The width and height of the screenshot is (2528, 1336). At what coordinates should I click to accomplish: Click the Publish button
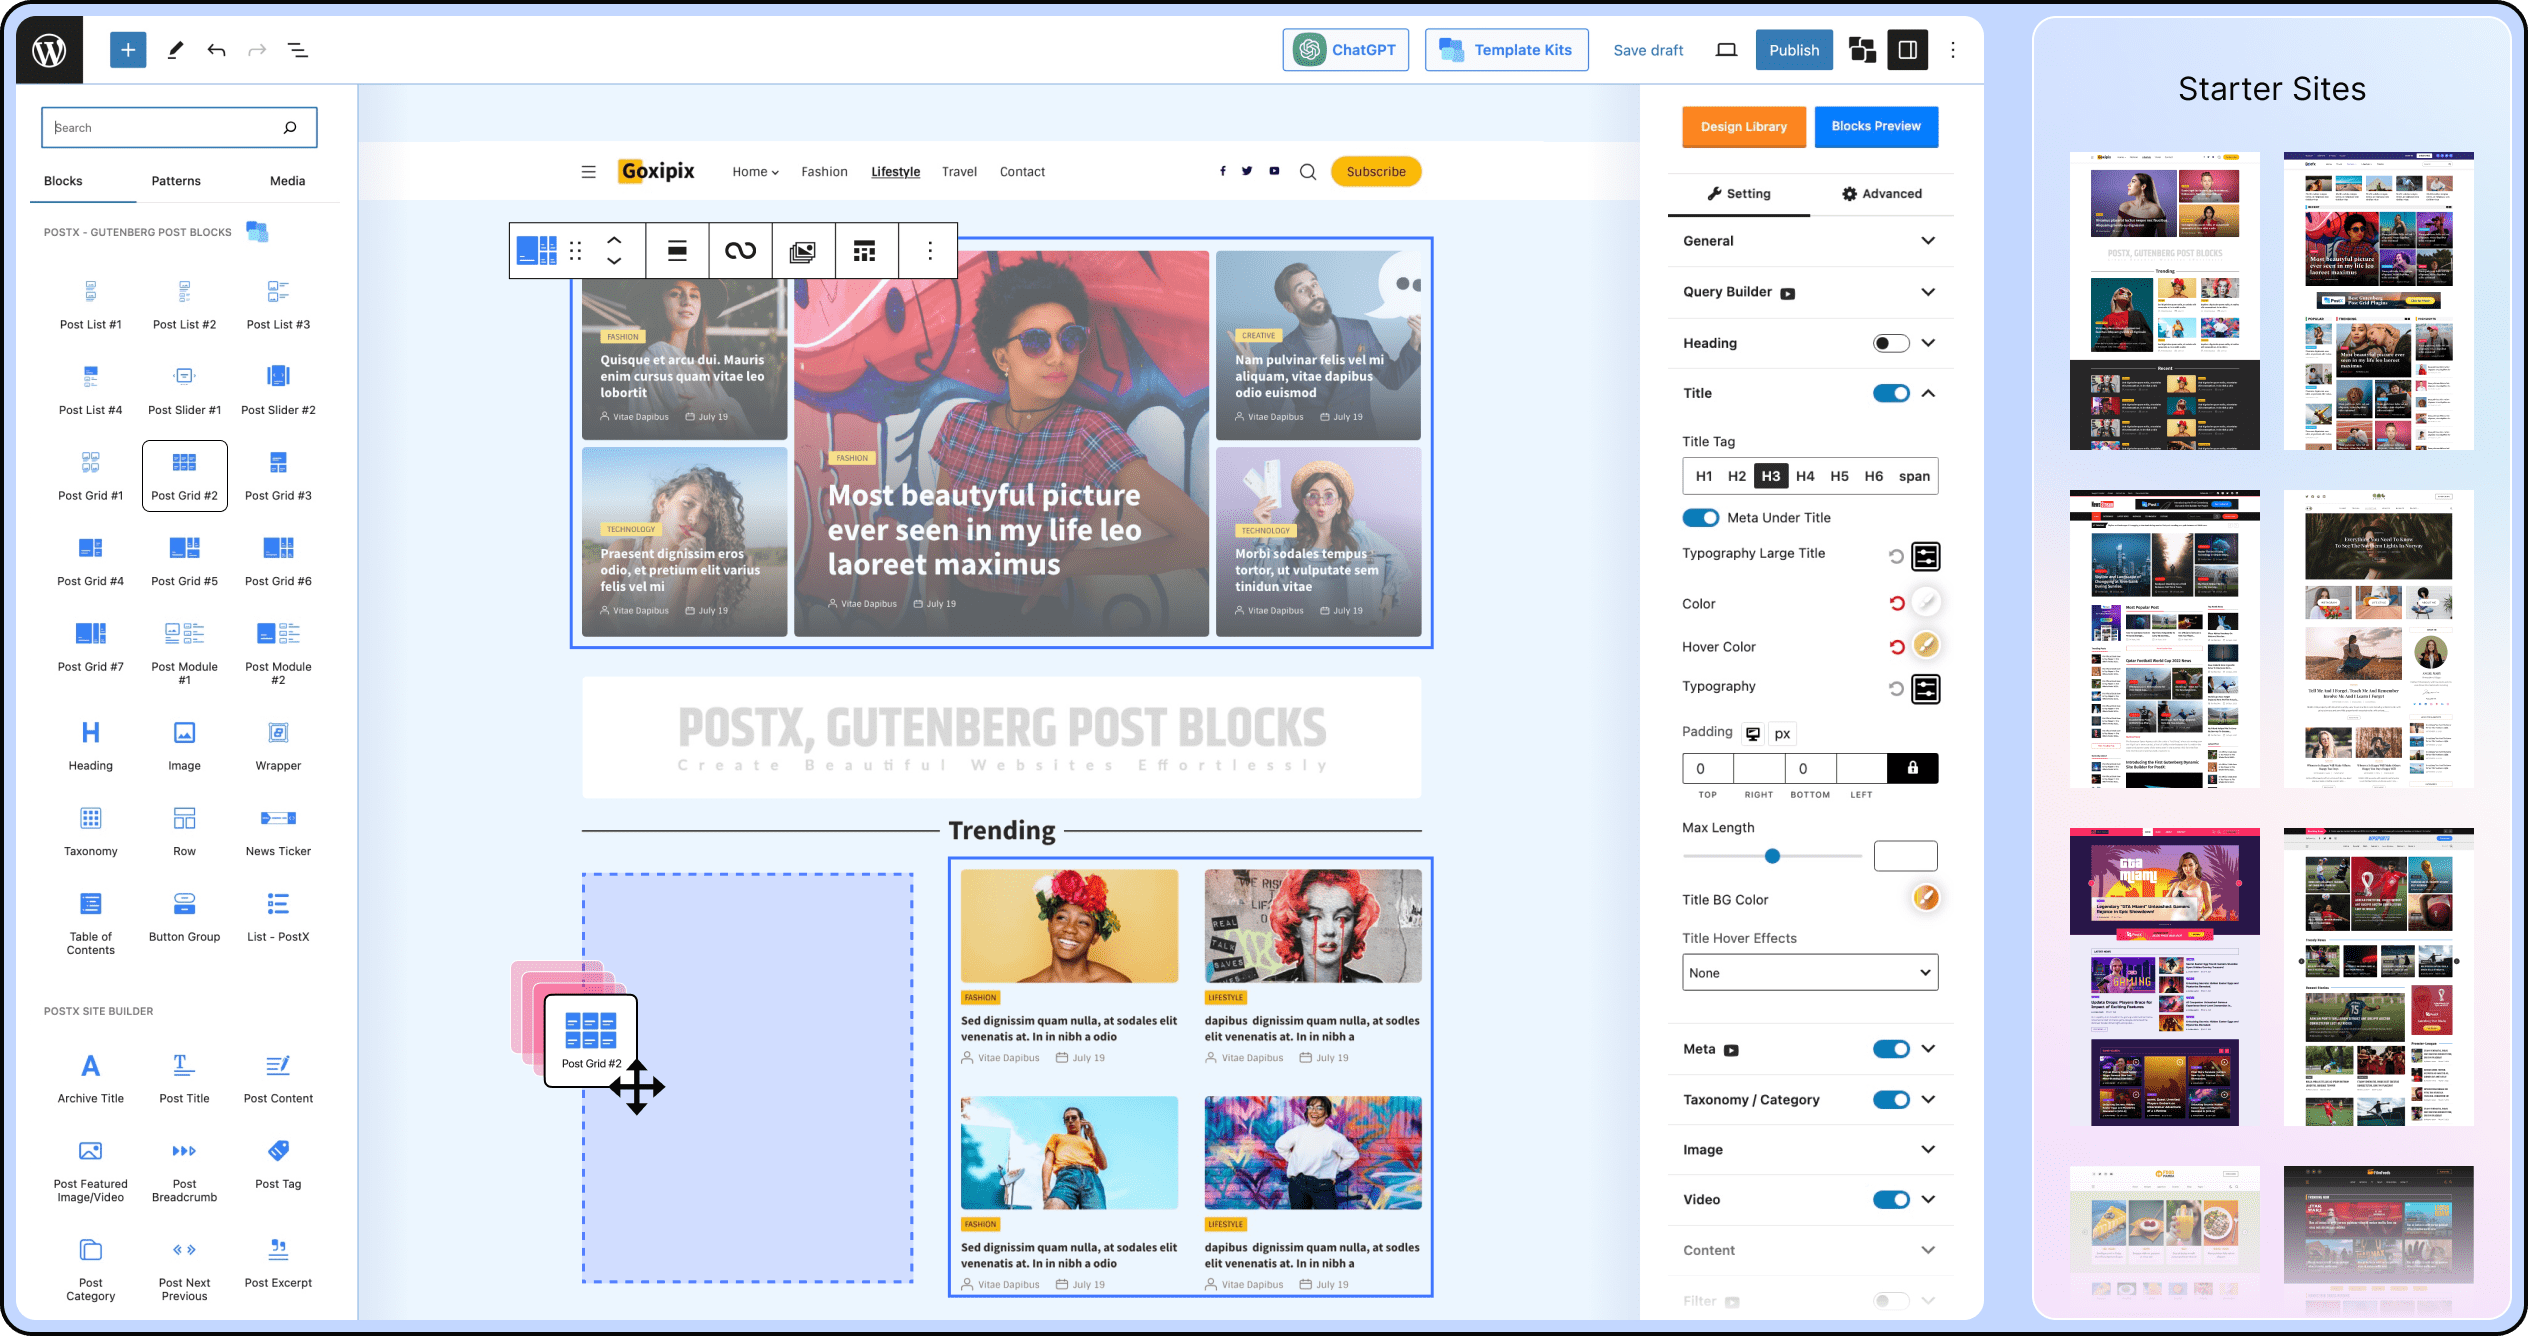coord(1794,50)
